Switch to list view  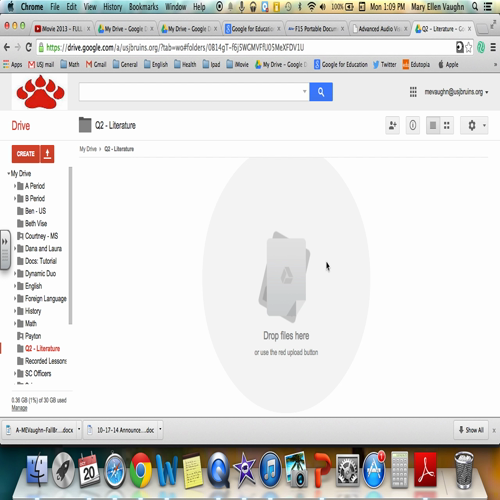coord(433,125)
